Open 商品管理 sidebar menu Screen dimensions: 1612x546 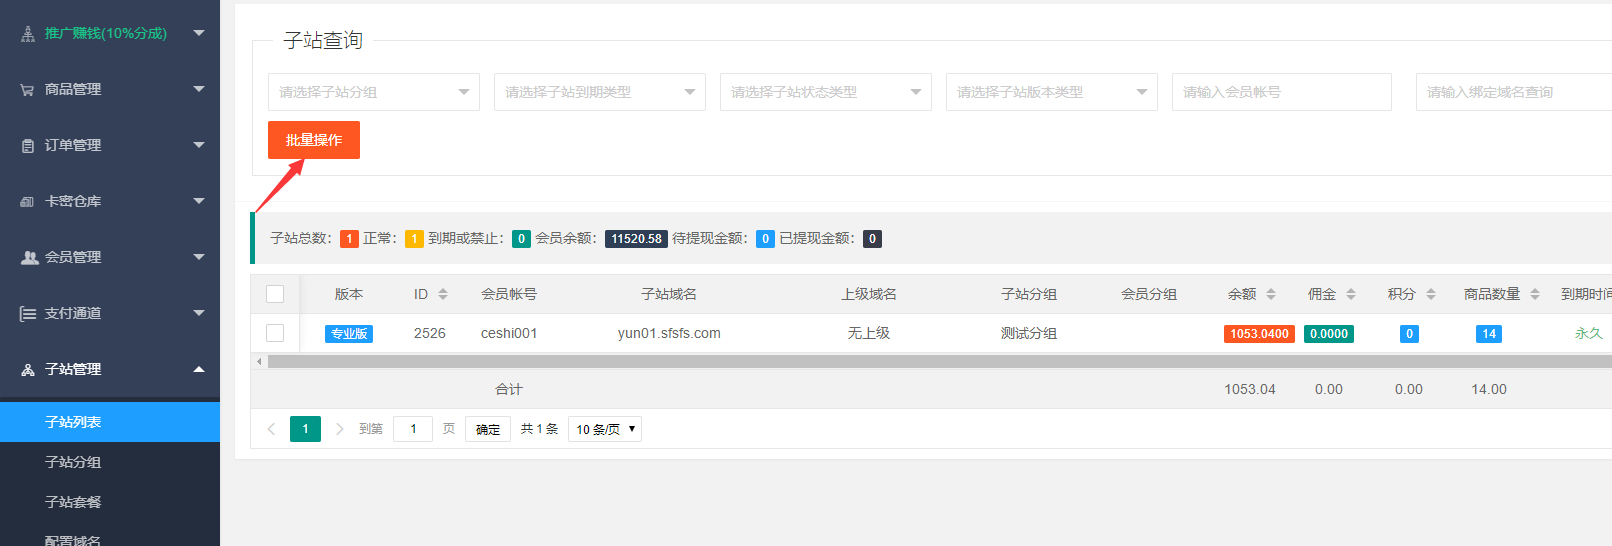point(110,89)
